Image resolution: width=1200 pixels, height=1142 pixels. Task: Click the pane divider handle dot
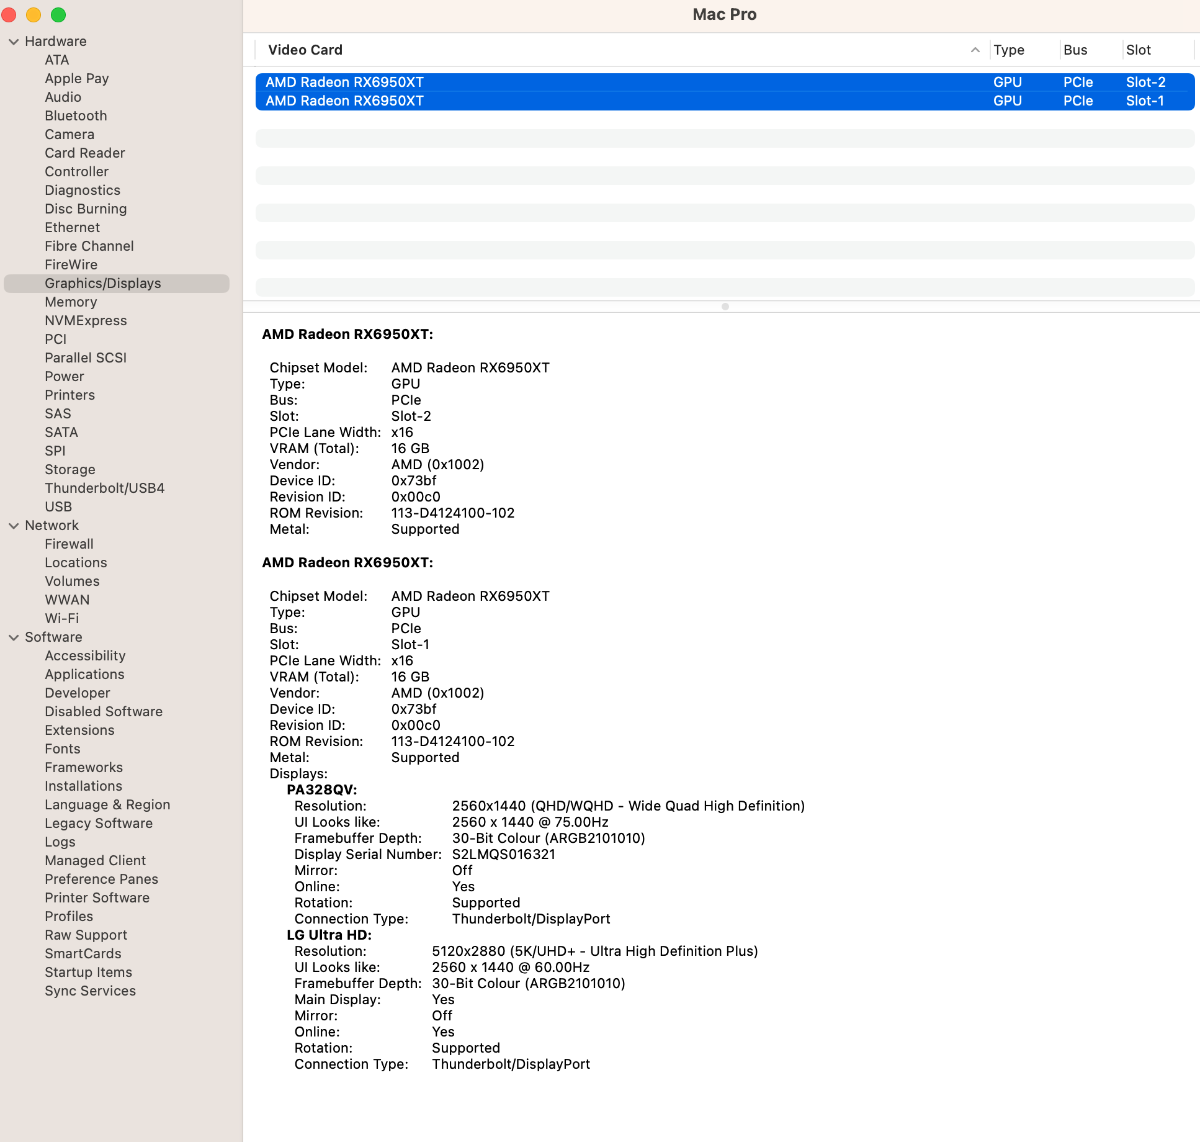coord(725,307)
